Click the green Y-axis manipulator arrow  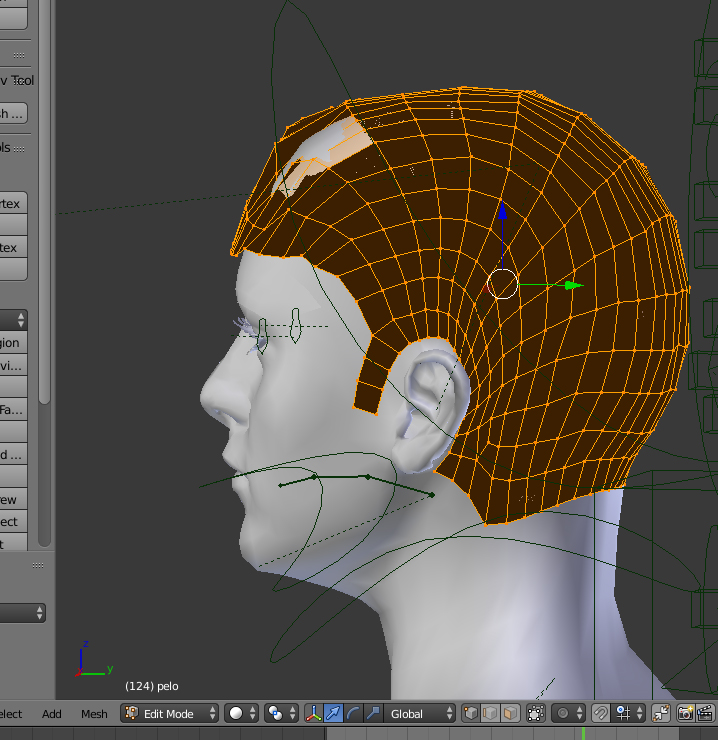point(574,285)
